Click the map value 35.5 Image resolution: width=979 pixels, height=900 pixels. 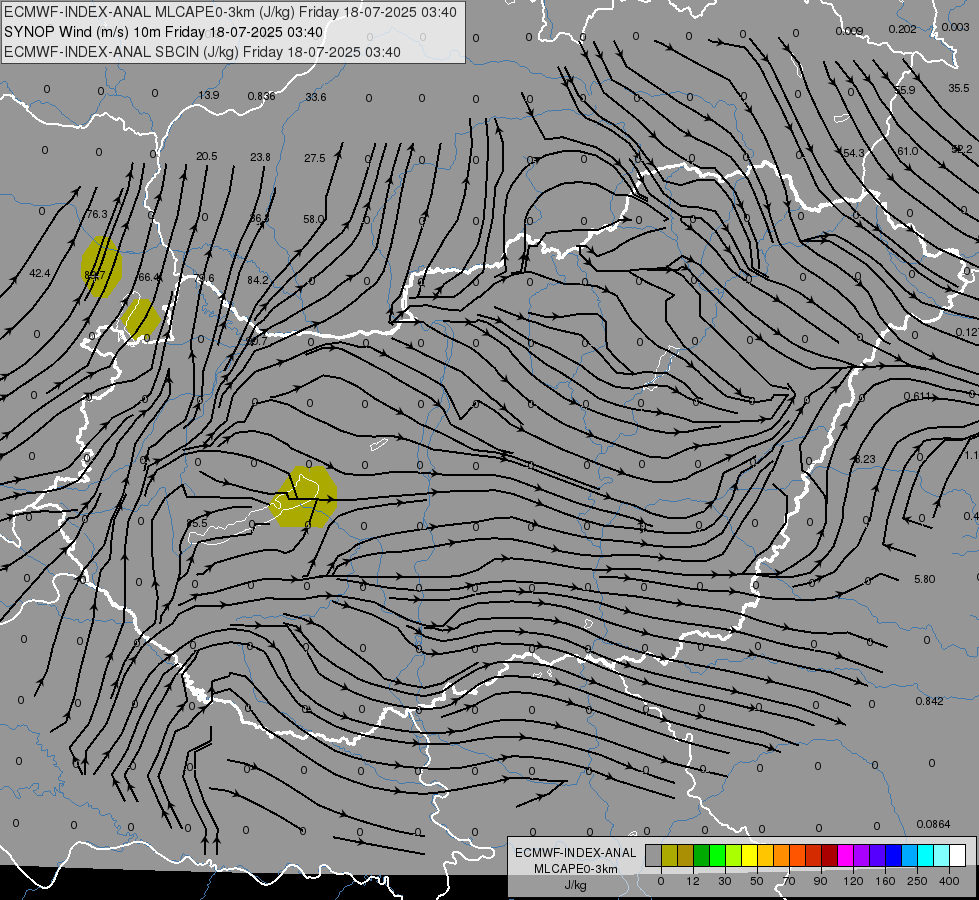pyautogui.click(x=958, y=88)
